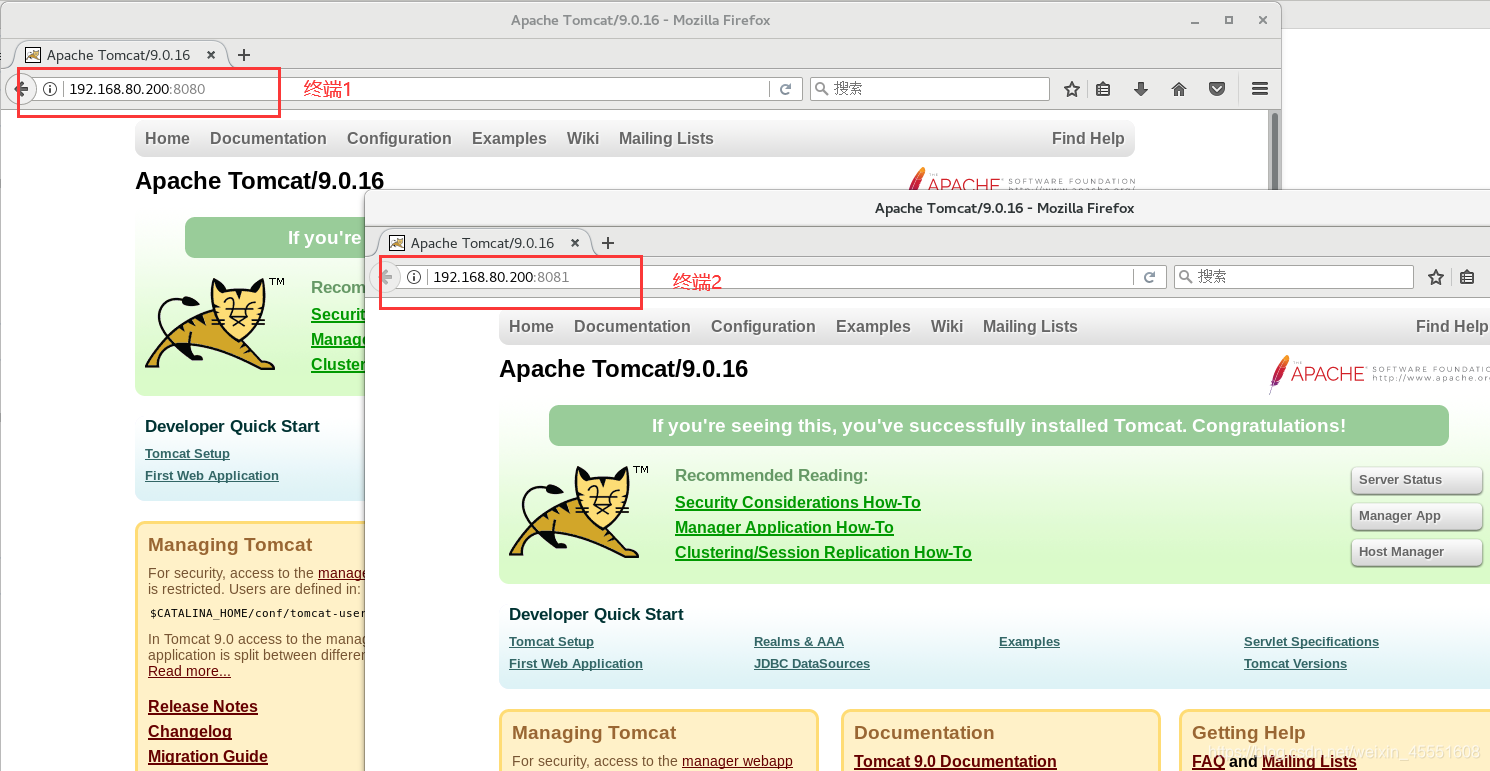1490x771 pixels.
Task: Click the Manager App button
Action: pyautogui.click(x=1416, y=516)
